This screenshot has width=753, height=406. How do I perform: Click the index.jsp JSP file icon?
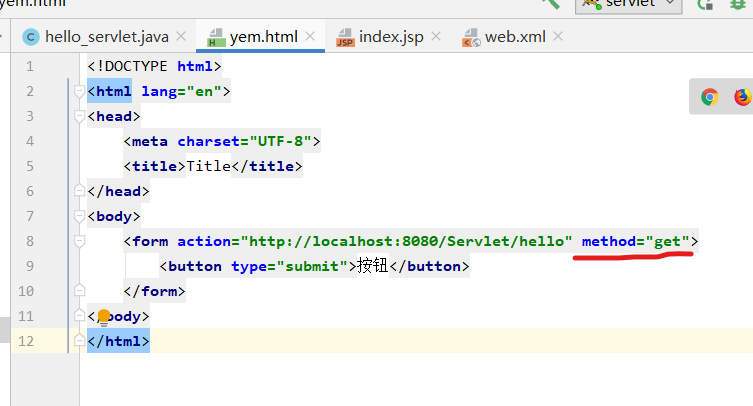(345, 37)
